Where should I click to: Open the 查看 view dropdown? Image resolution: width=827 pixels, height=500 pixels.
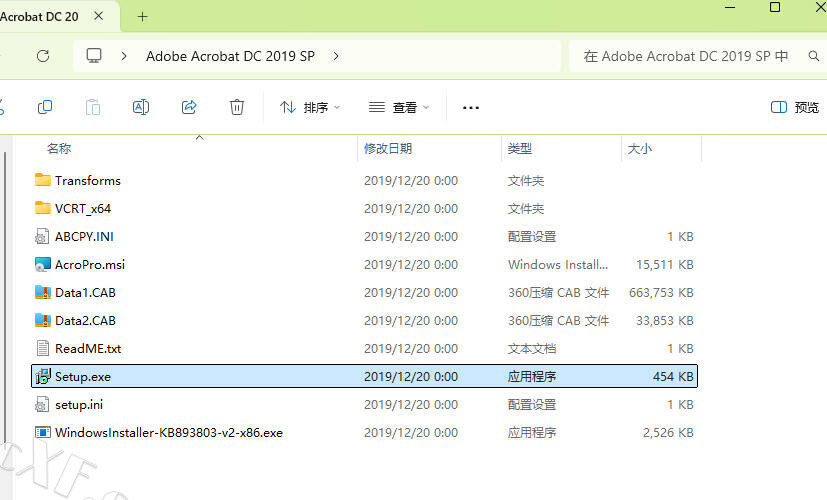pyautogui.click(x=399, y=108)
